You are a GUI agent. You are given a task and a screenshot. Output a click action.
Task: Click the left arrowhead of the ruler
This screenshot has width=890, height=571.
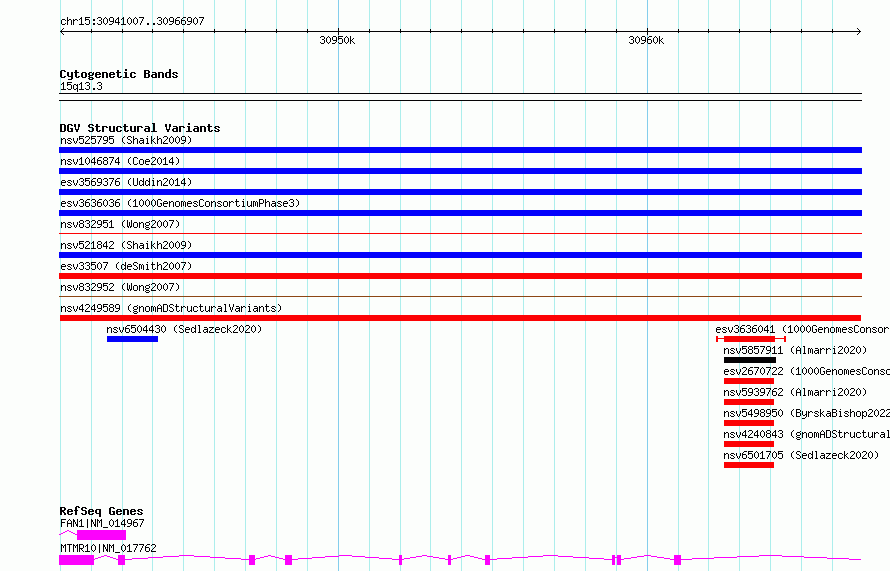point(62,31)
